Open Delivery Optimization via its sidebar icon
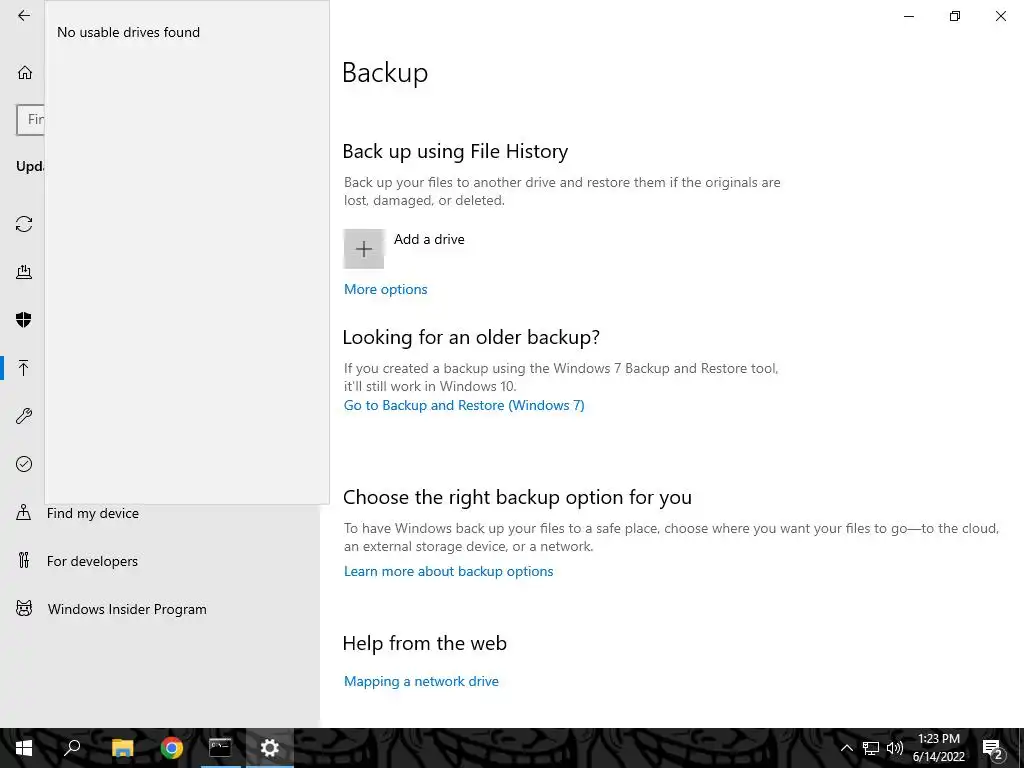 click(x=24, y=272)
